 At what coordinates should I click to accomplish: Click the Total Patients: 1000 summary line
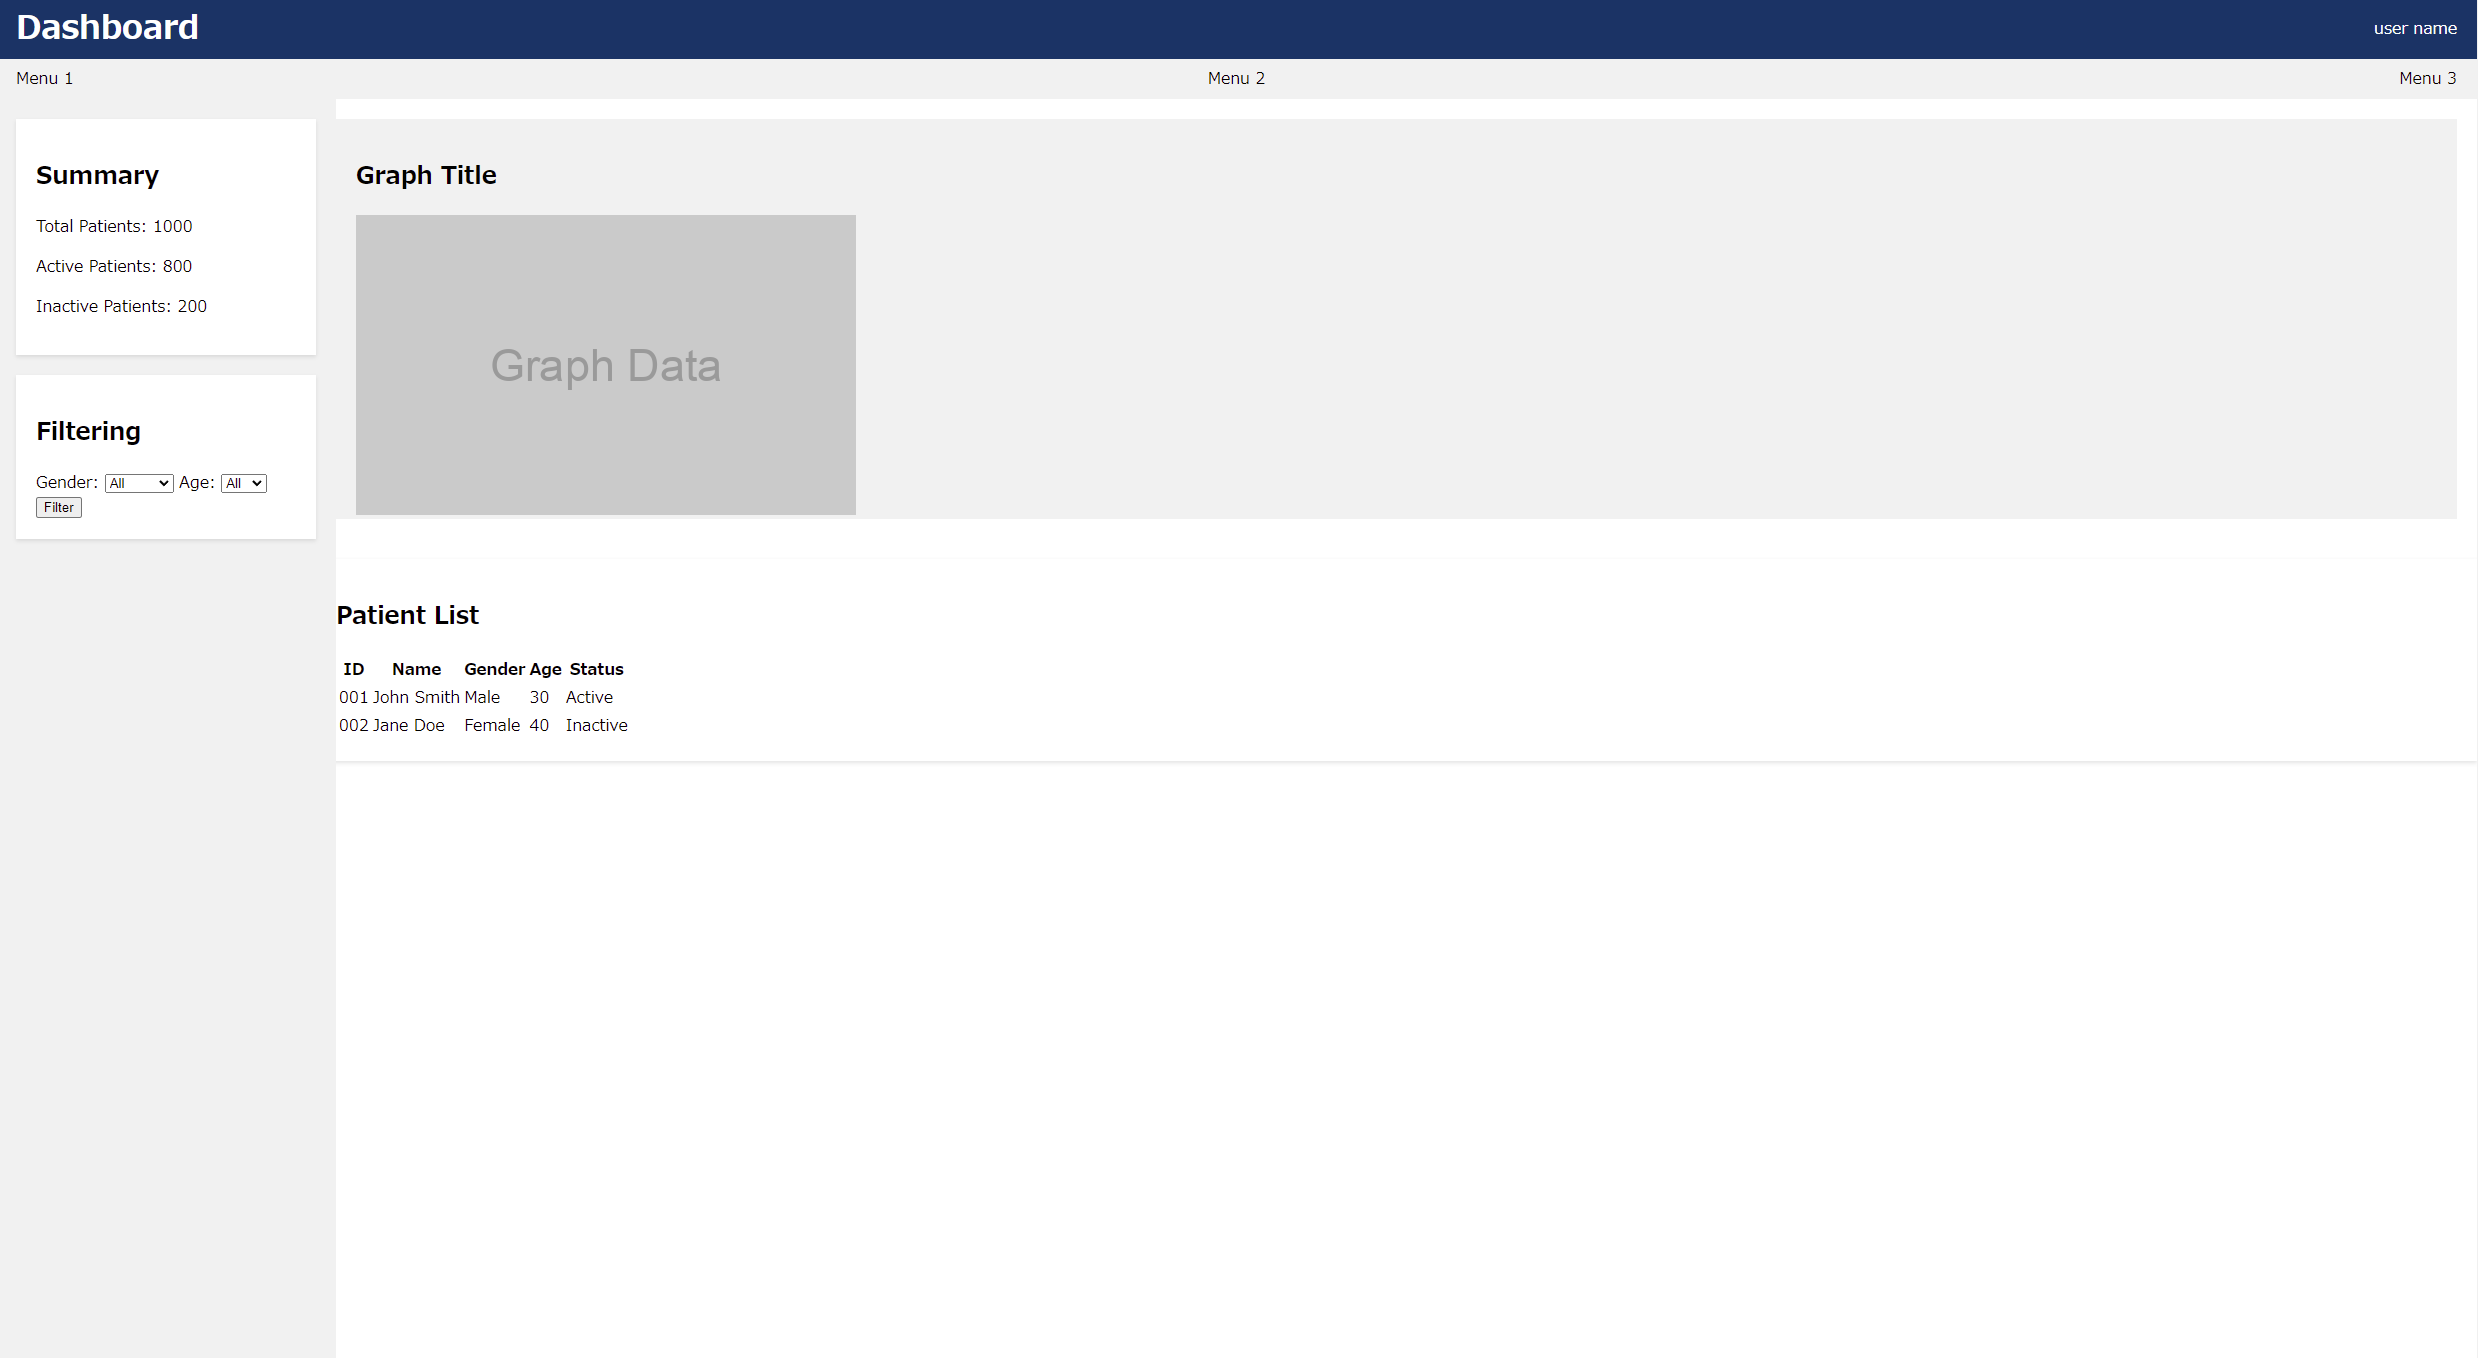(x=114, y=226)
